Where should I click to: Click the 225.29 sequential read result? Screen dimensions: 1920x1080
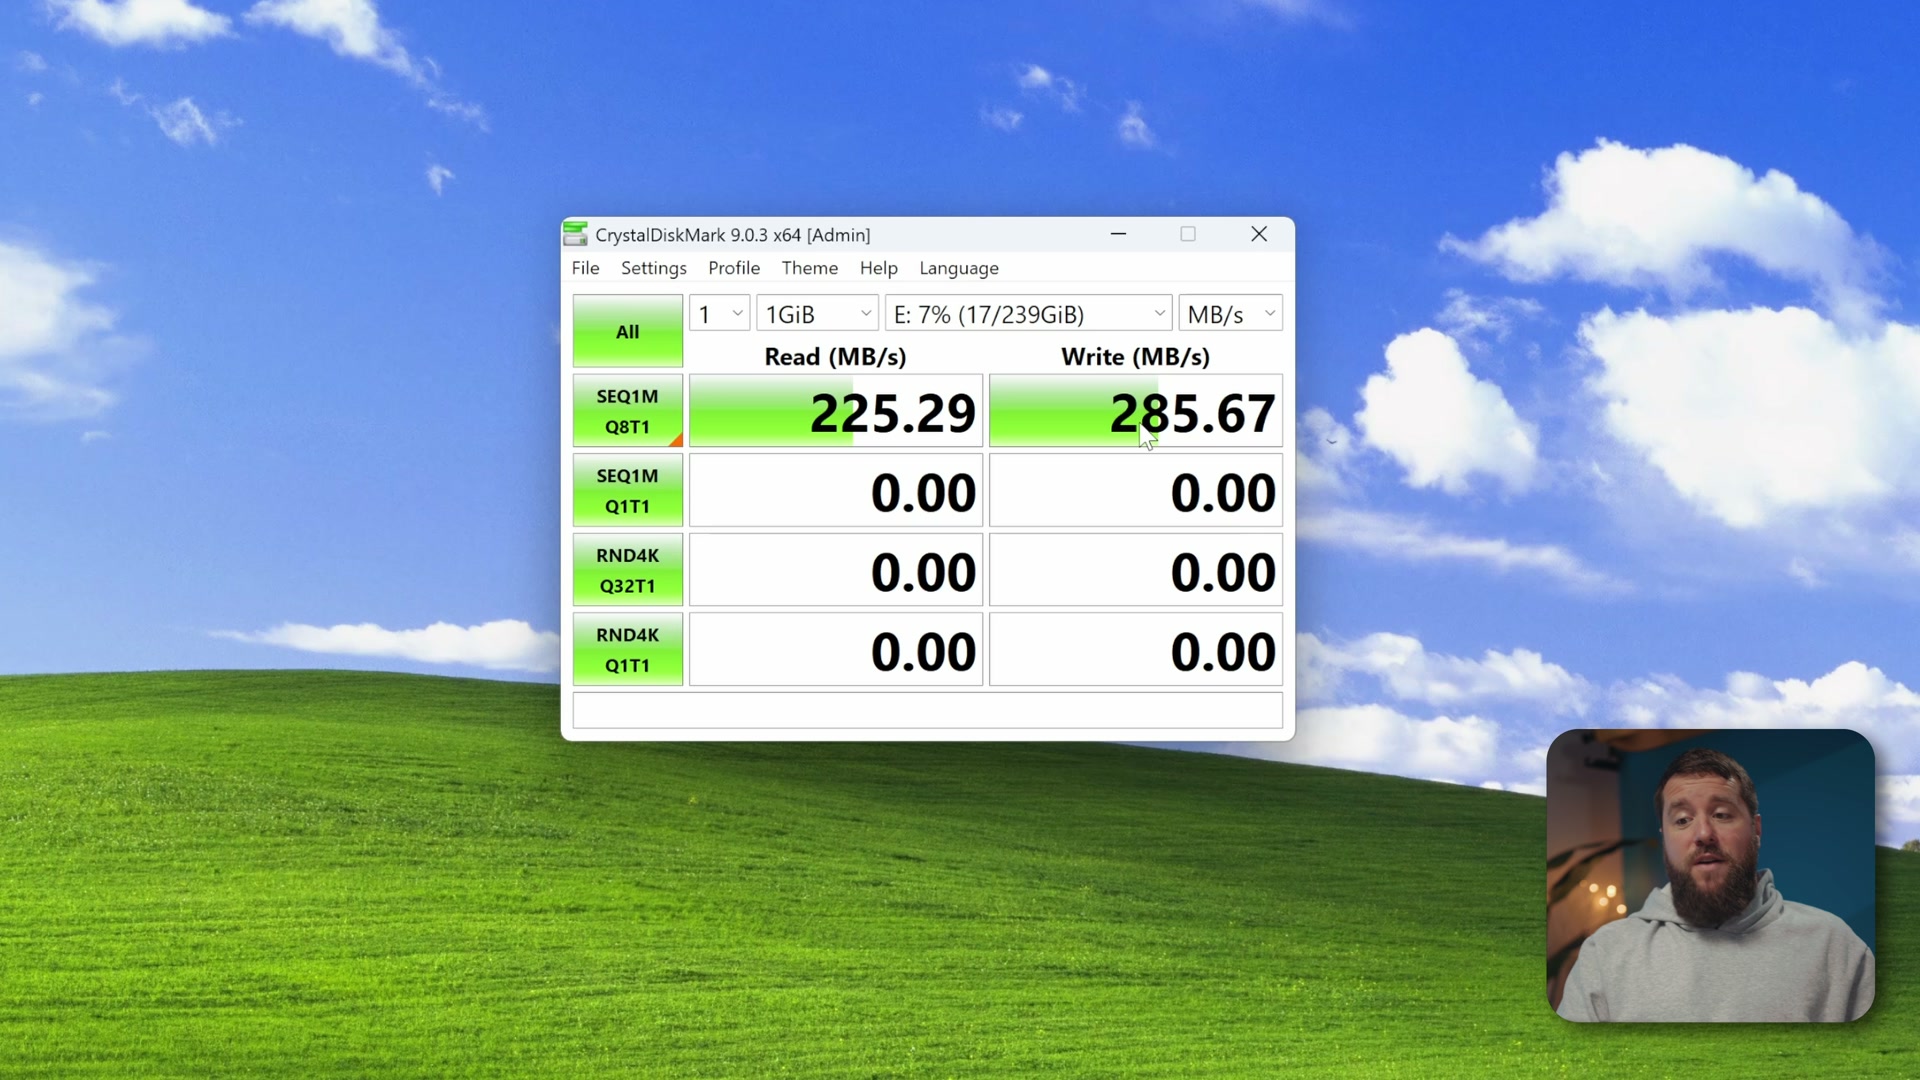[x=836, y=411]
